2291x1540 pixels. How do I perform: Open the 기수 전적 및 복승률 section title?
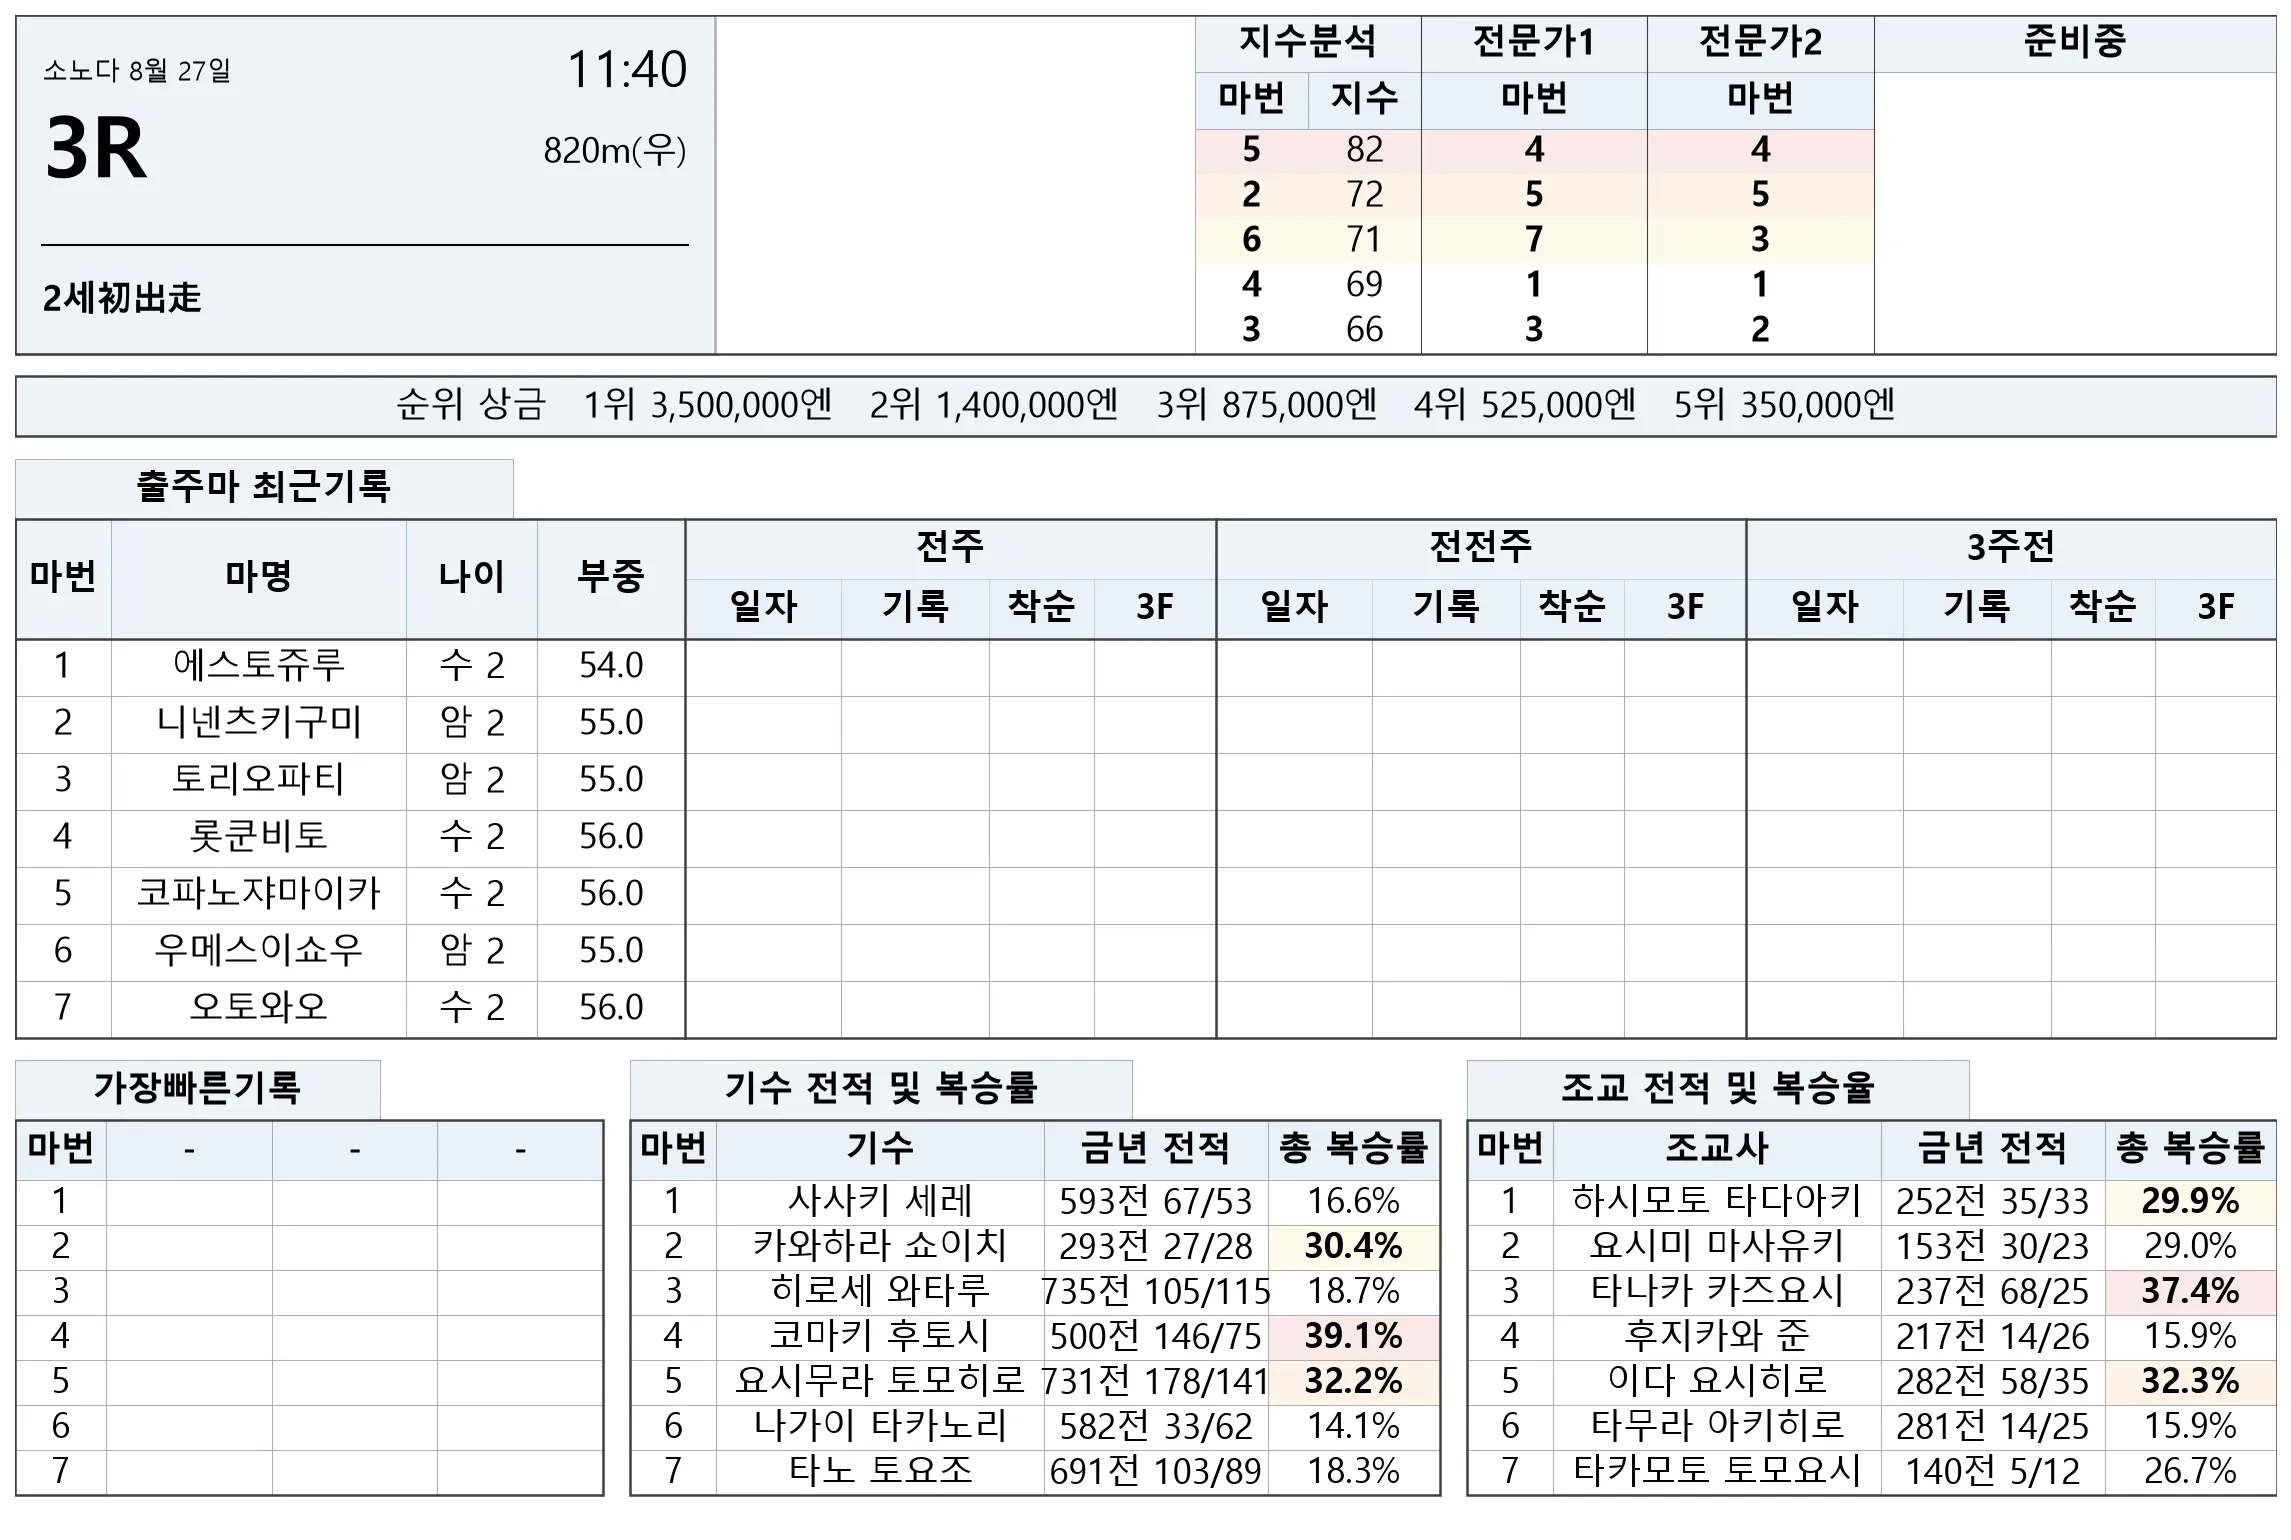pos(881,1089)
